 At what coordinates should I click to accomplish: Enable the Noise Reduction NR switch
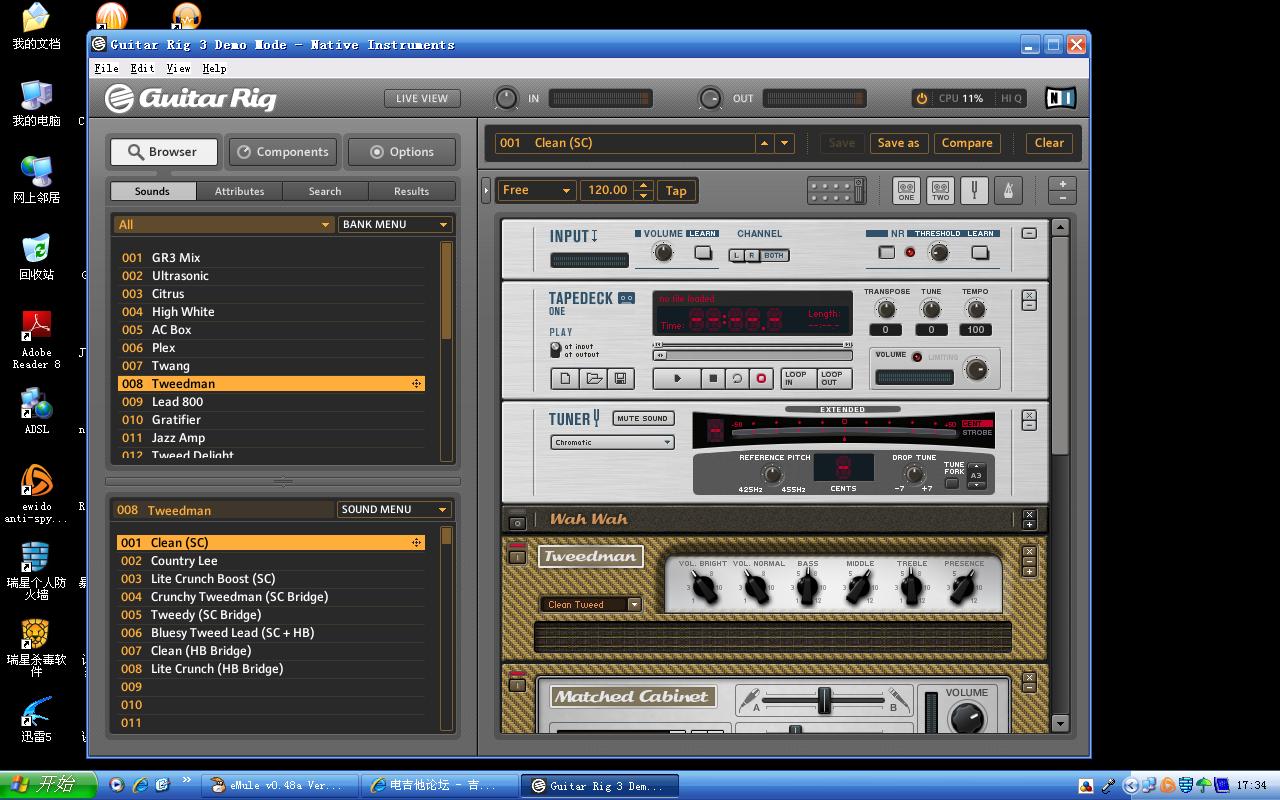click(887, 253)
